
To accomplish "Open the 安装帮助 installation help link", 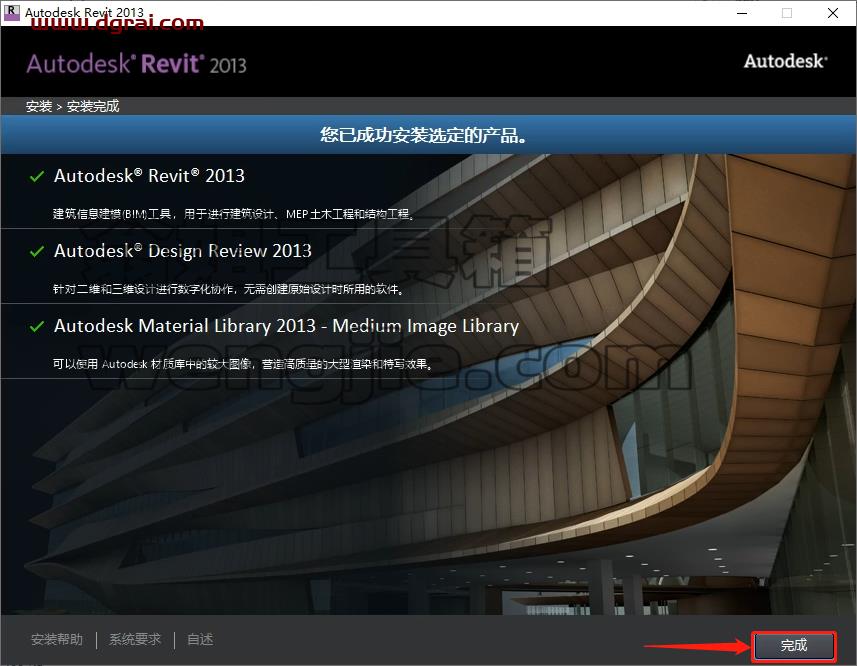I will tap(57, 639).
